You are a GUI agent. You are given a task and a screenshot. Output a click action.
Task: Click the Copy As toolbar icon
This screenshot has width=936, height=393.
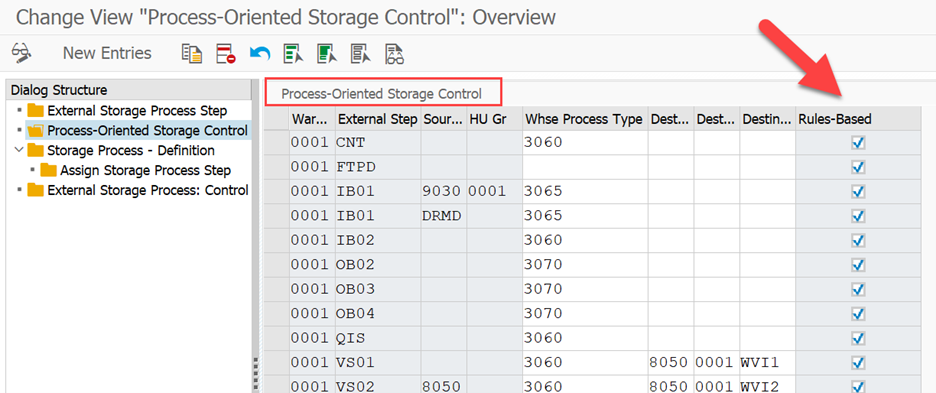click(x=192, y=53)
